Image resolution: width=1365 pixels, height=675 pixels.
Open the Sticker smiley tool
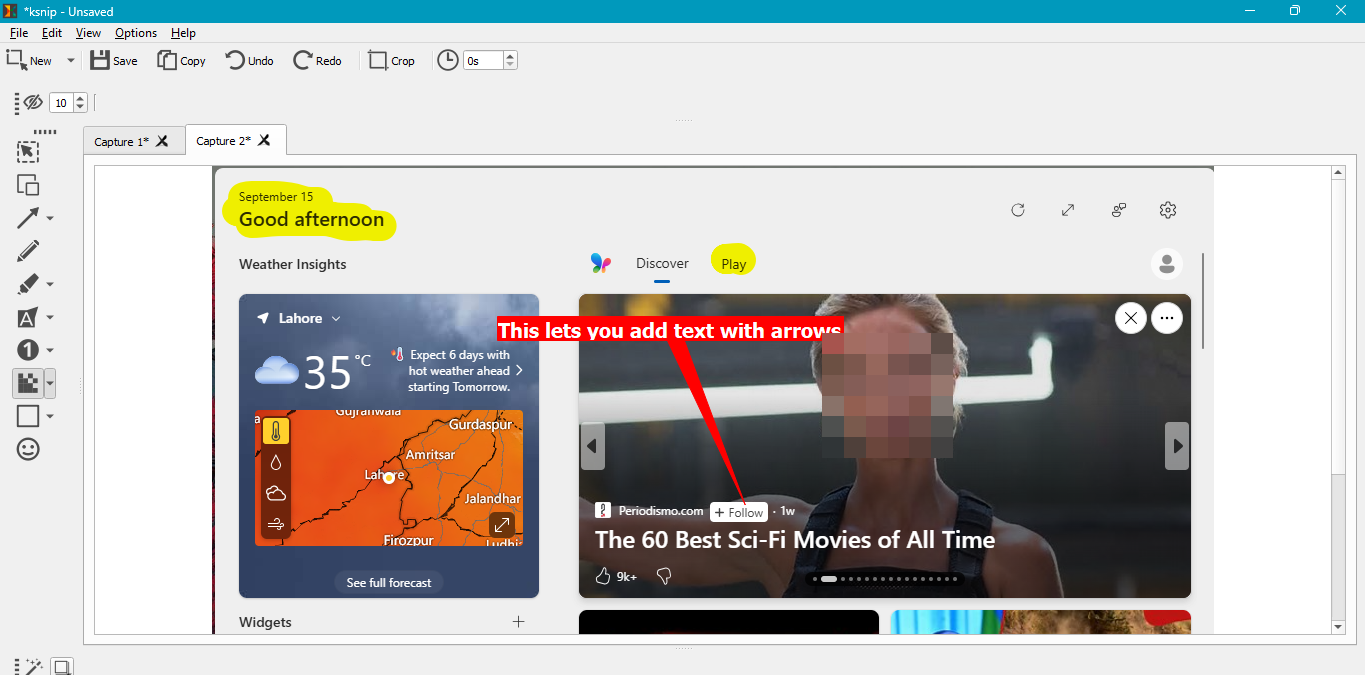click(x=28, y=449)
